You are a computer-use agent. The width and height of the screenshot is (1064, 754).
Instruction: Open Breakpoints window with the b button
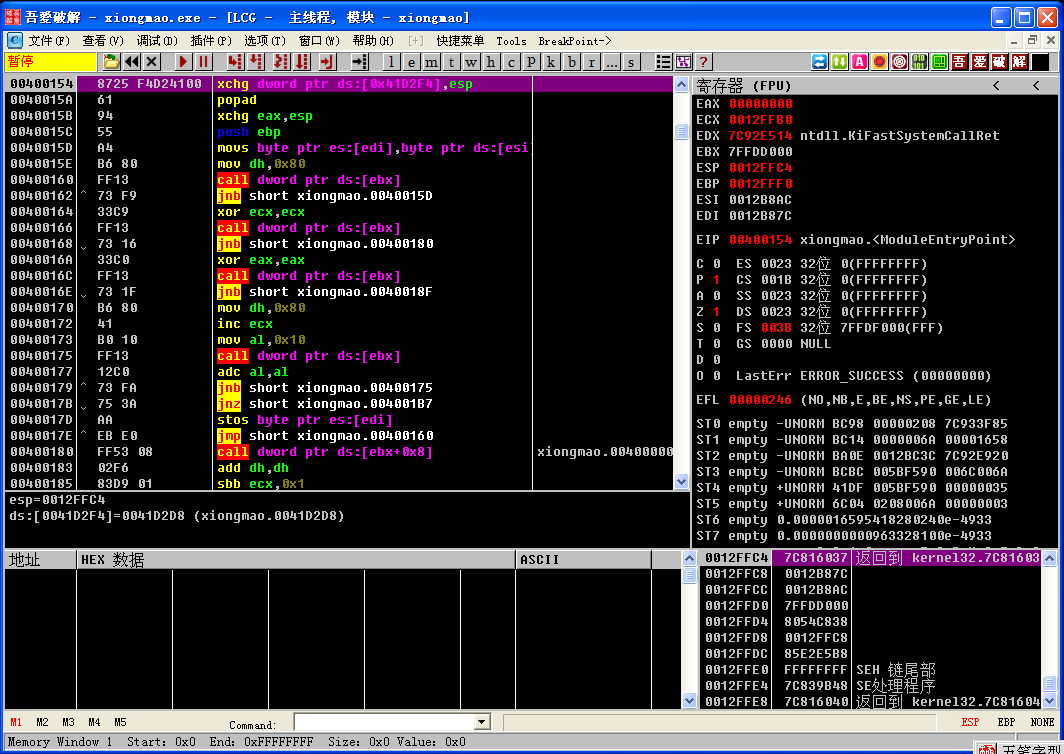tap(571, 62)
